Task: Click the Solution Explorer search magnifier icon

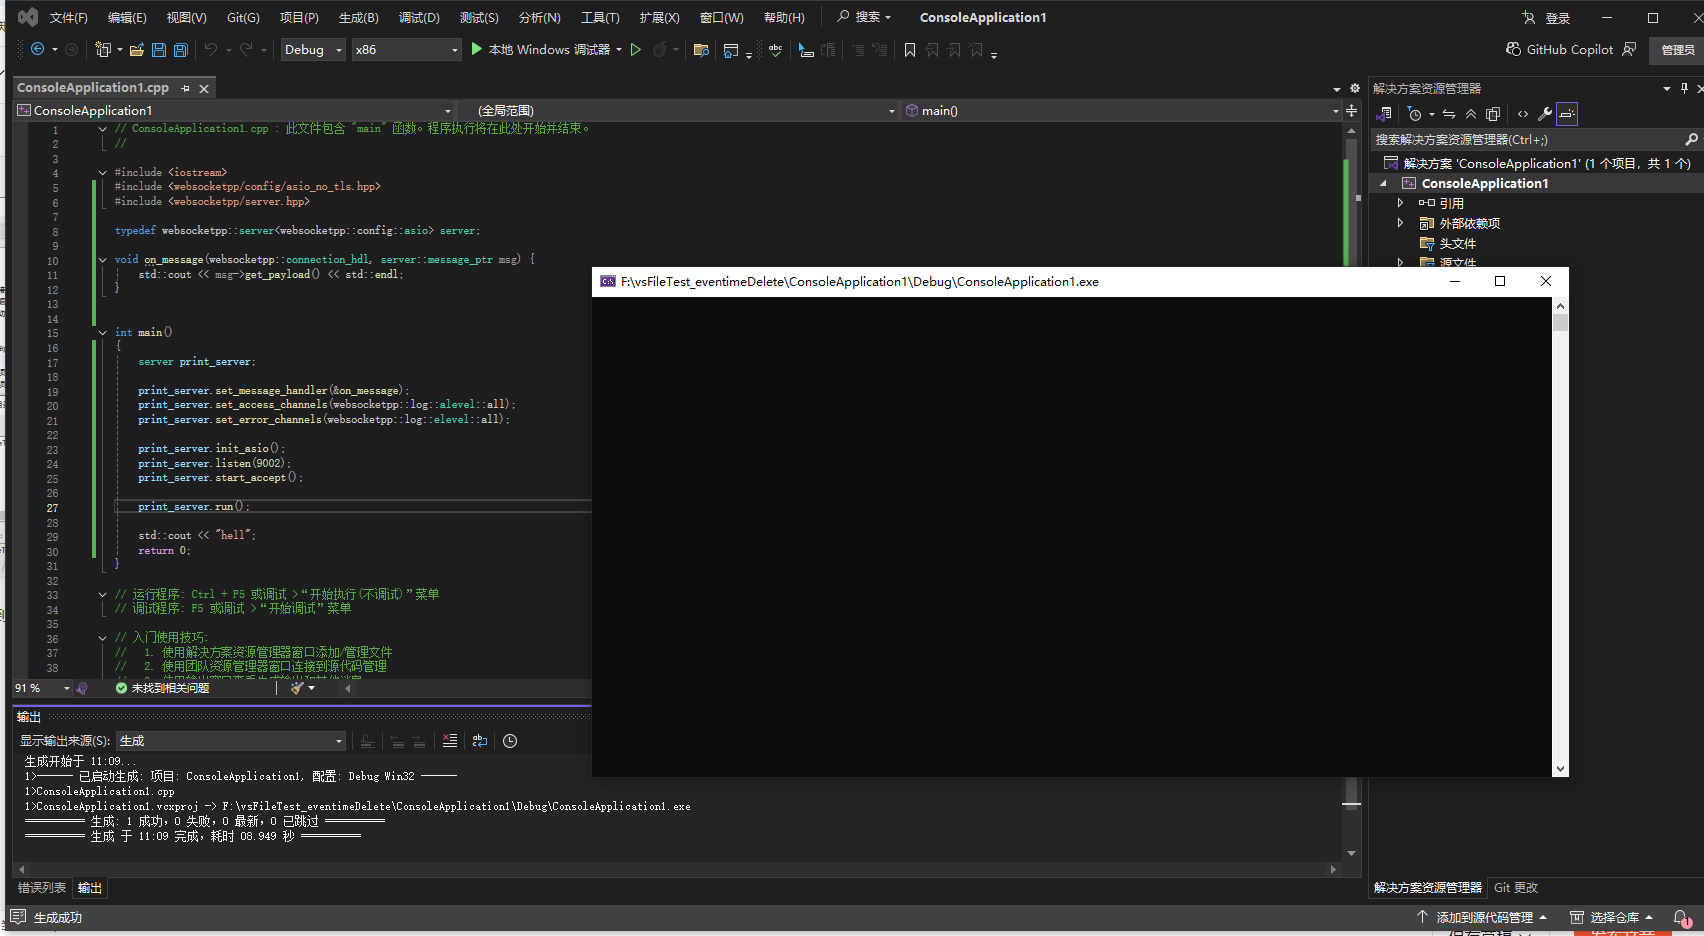Action: click(1691, 140)
